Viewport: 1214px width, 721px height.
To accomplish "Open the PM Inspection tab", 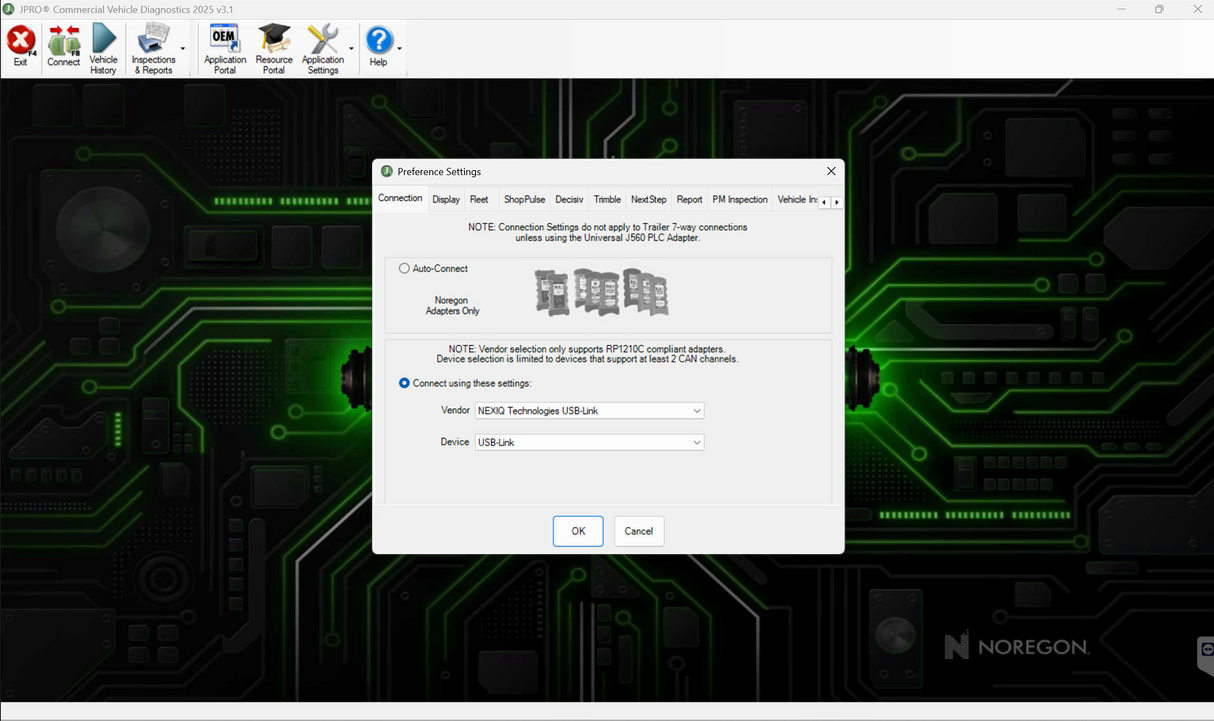I will [x=740, y=199].
